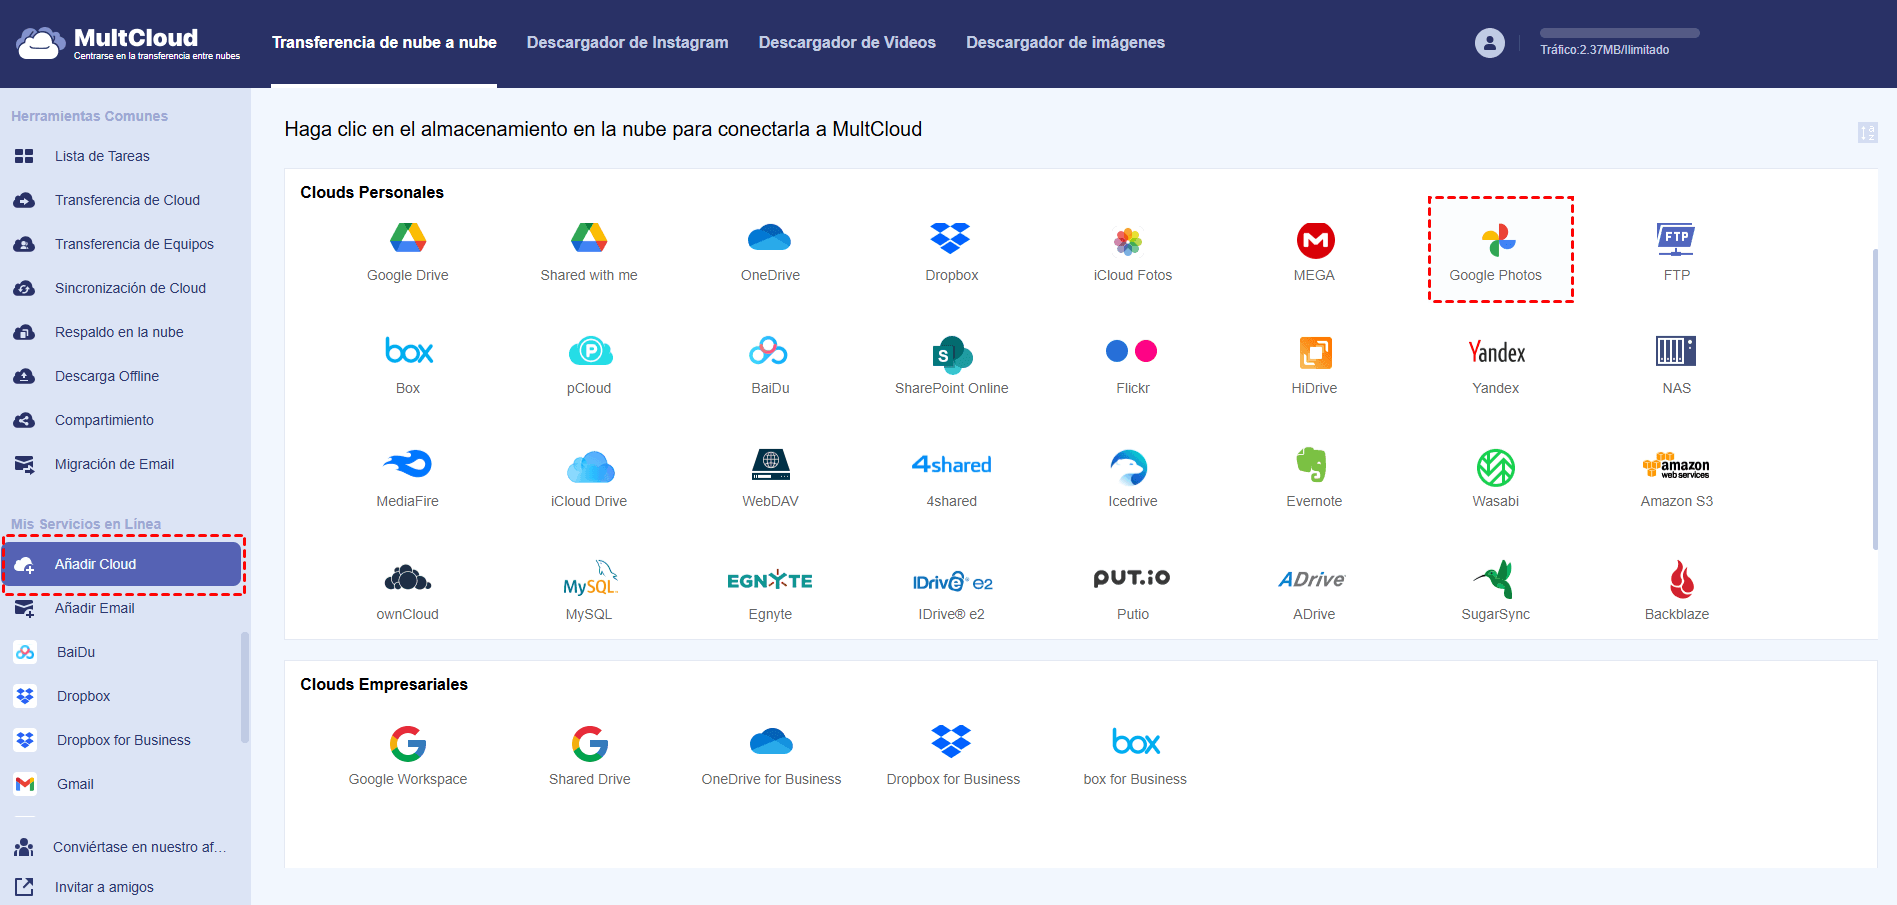The width and height of the screenshot is (1897, 905).
Task: Choose BaiDu cloud in the grid
Action: tap(770, 365)
